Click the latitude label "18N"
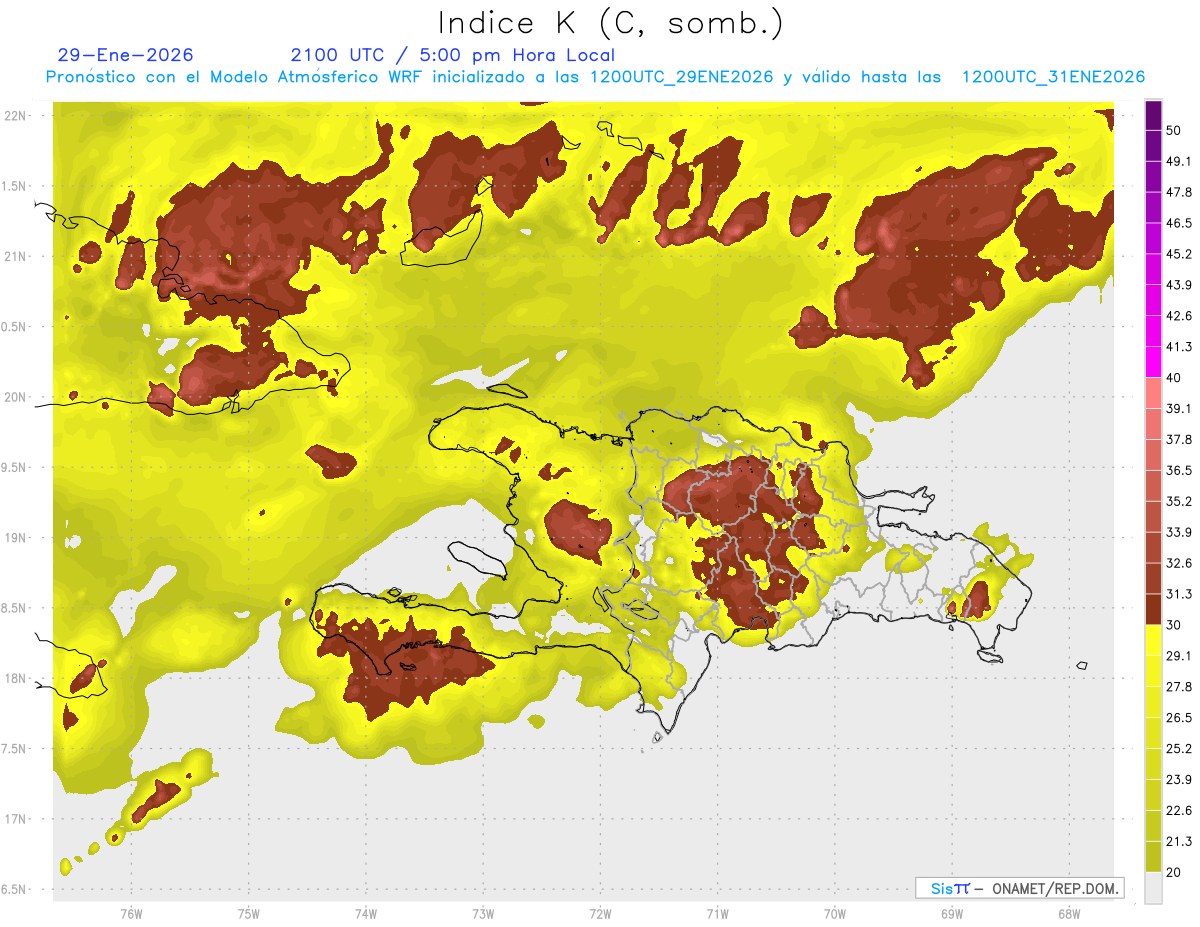The image size is (1200, 927). 16,678
